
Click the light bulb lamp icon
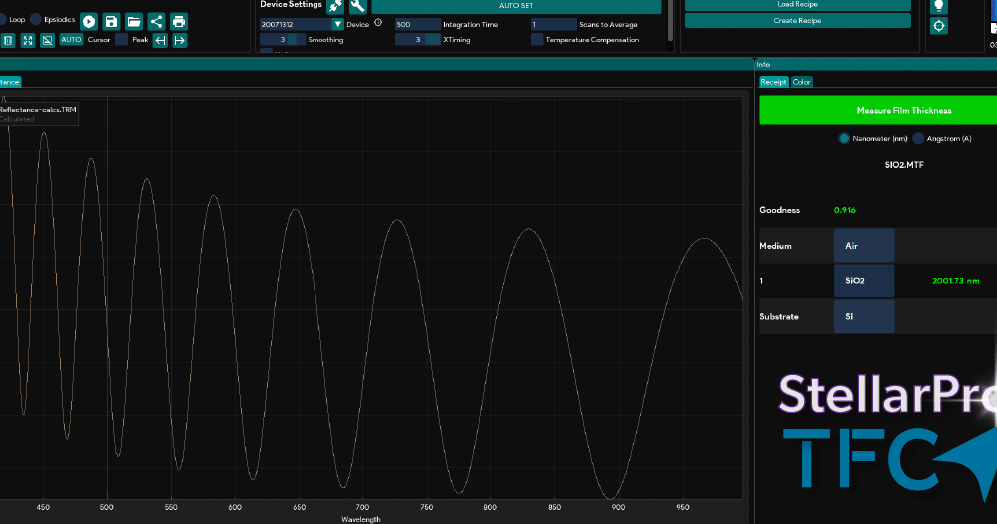(x=938, y=6)
